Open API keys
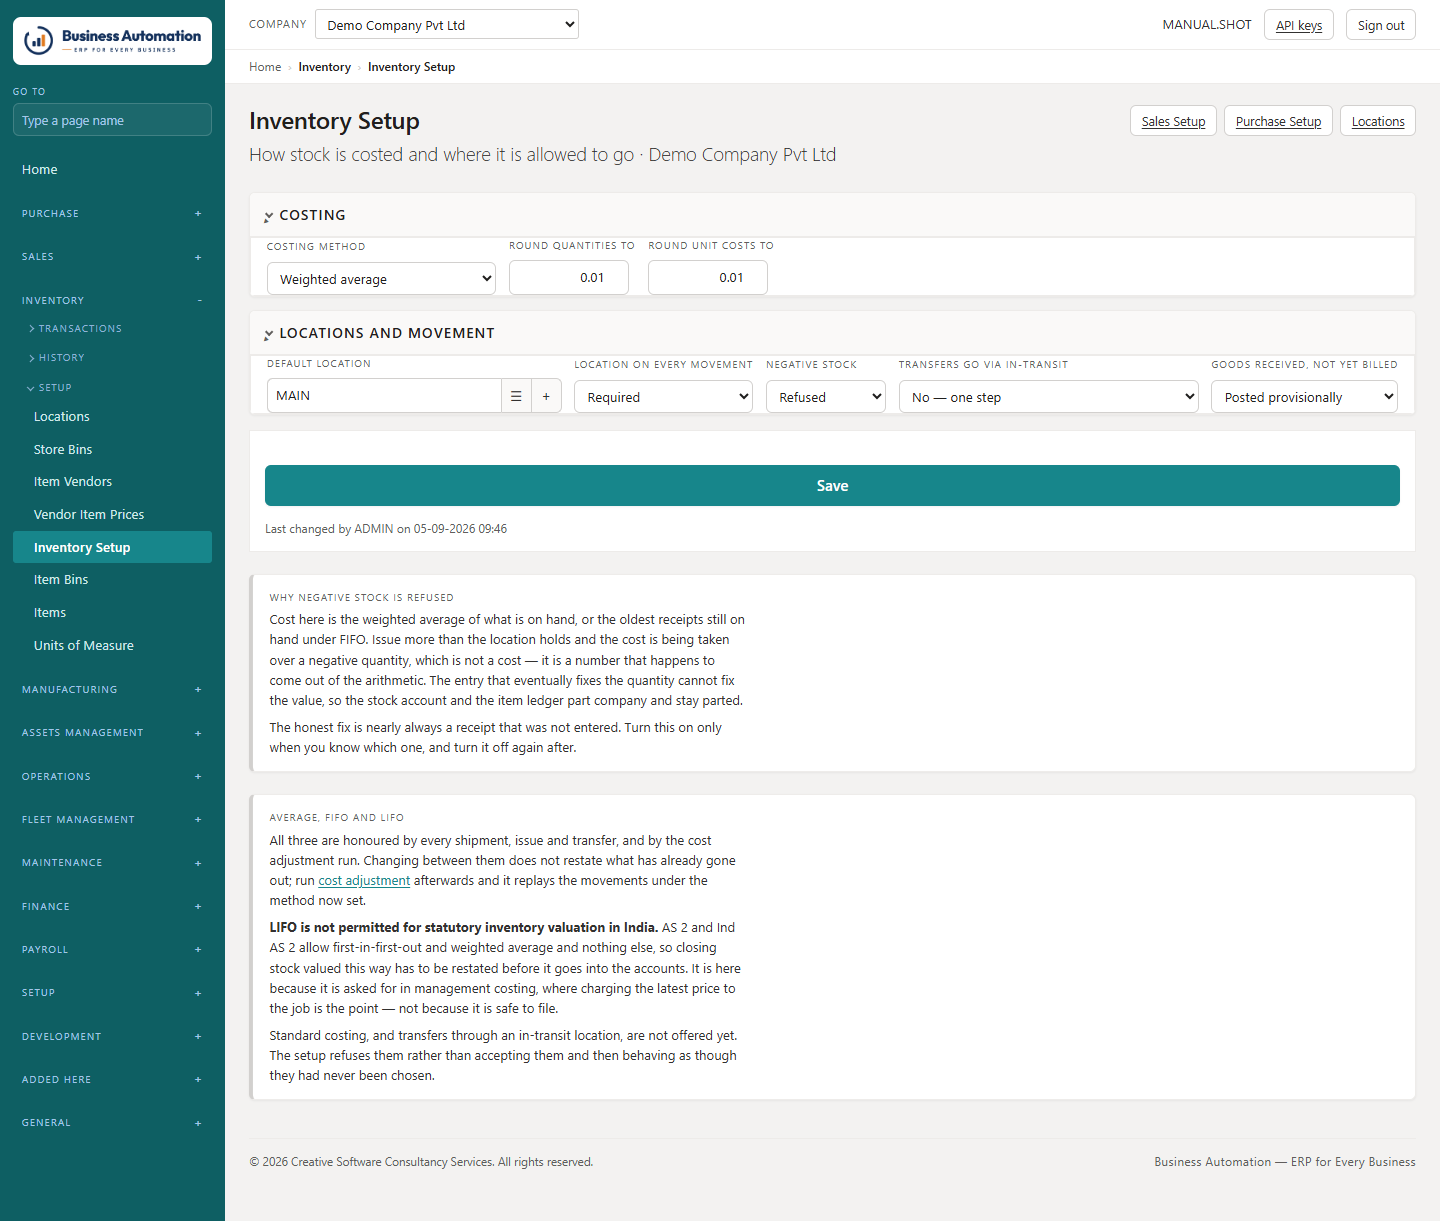Screen dimensions: 1440x1221 1299,25
